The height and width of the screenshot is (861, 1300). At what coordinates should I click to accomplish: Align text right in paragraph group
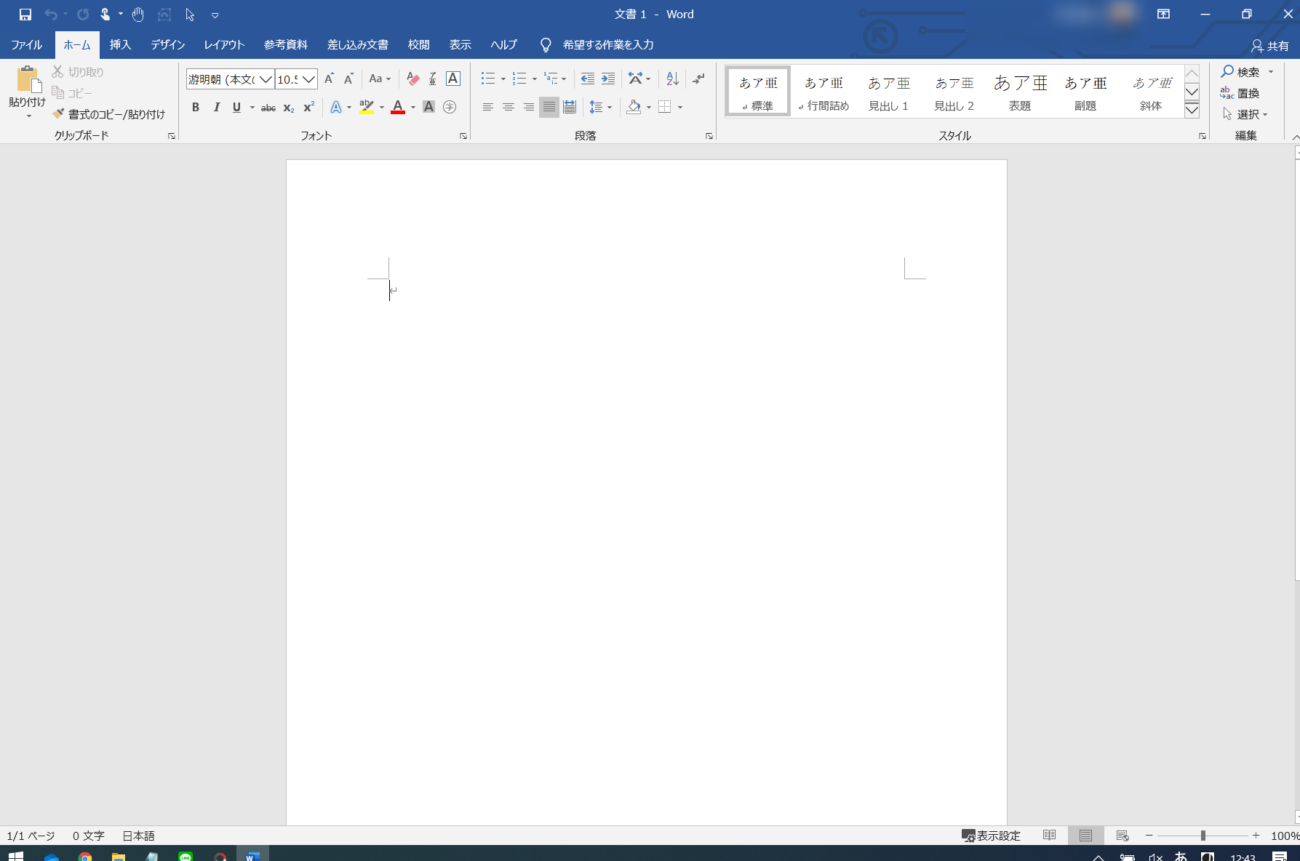click(528, 107)
